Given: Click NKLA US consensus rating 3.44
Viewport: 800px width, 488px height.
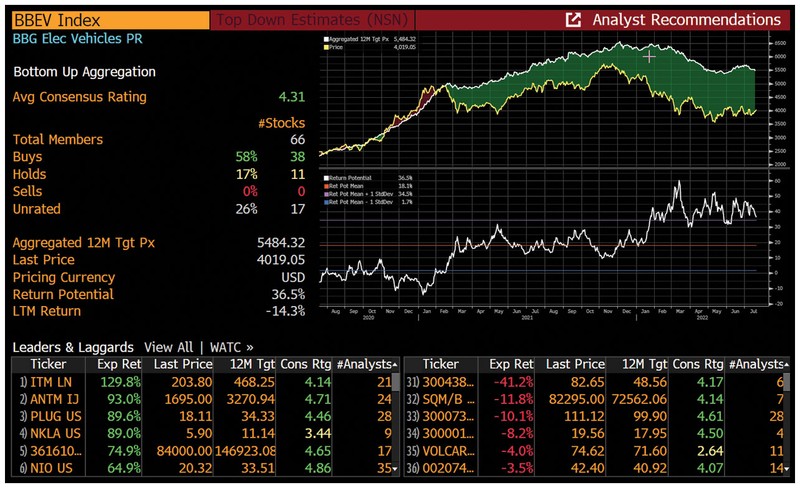Looking at the screenshot, I should (318, 434).
